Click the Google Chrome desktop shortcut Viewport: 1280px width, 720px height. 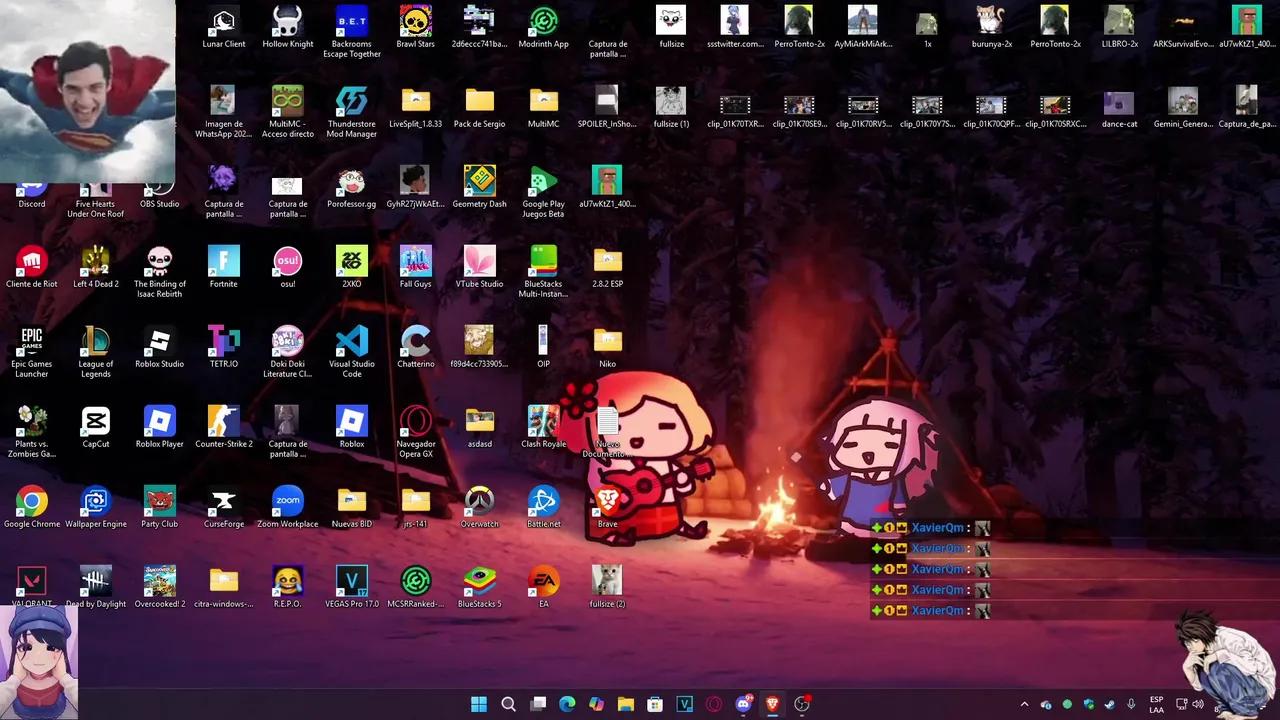point(32,502)
